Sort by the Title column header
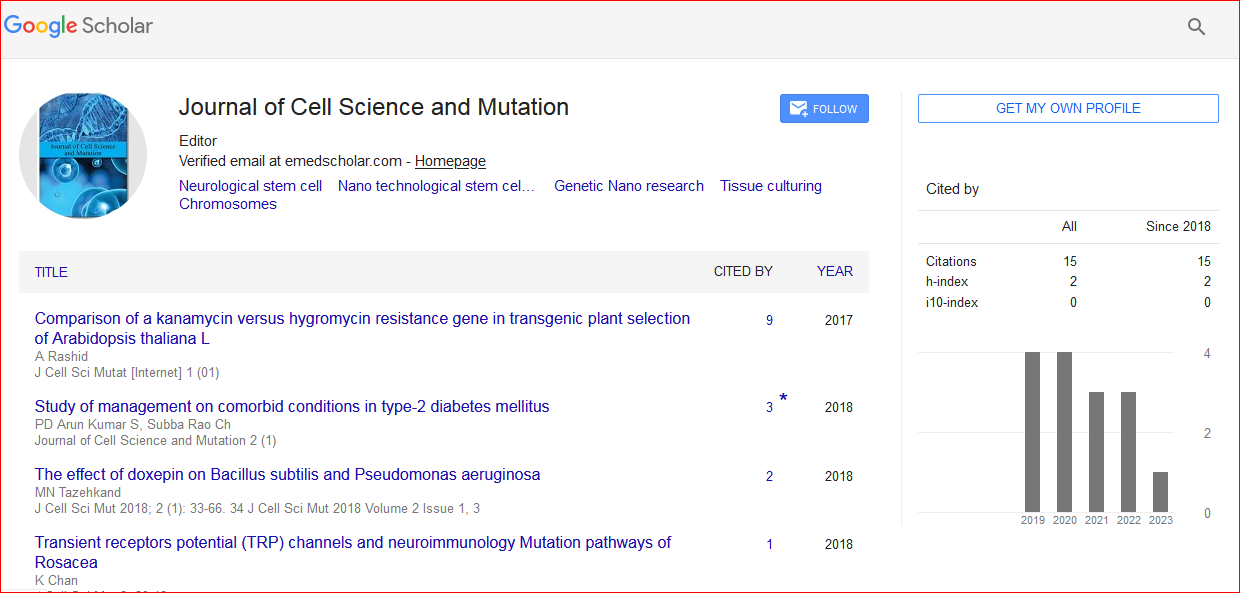1240x593 pixels. [51, 272]
